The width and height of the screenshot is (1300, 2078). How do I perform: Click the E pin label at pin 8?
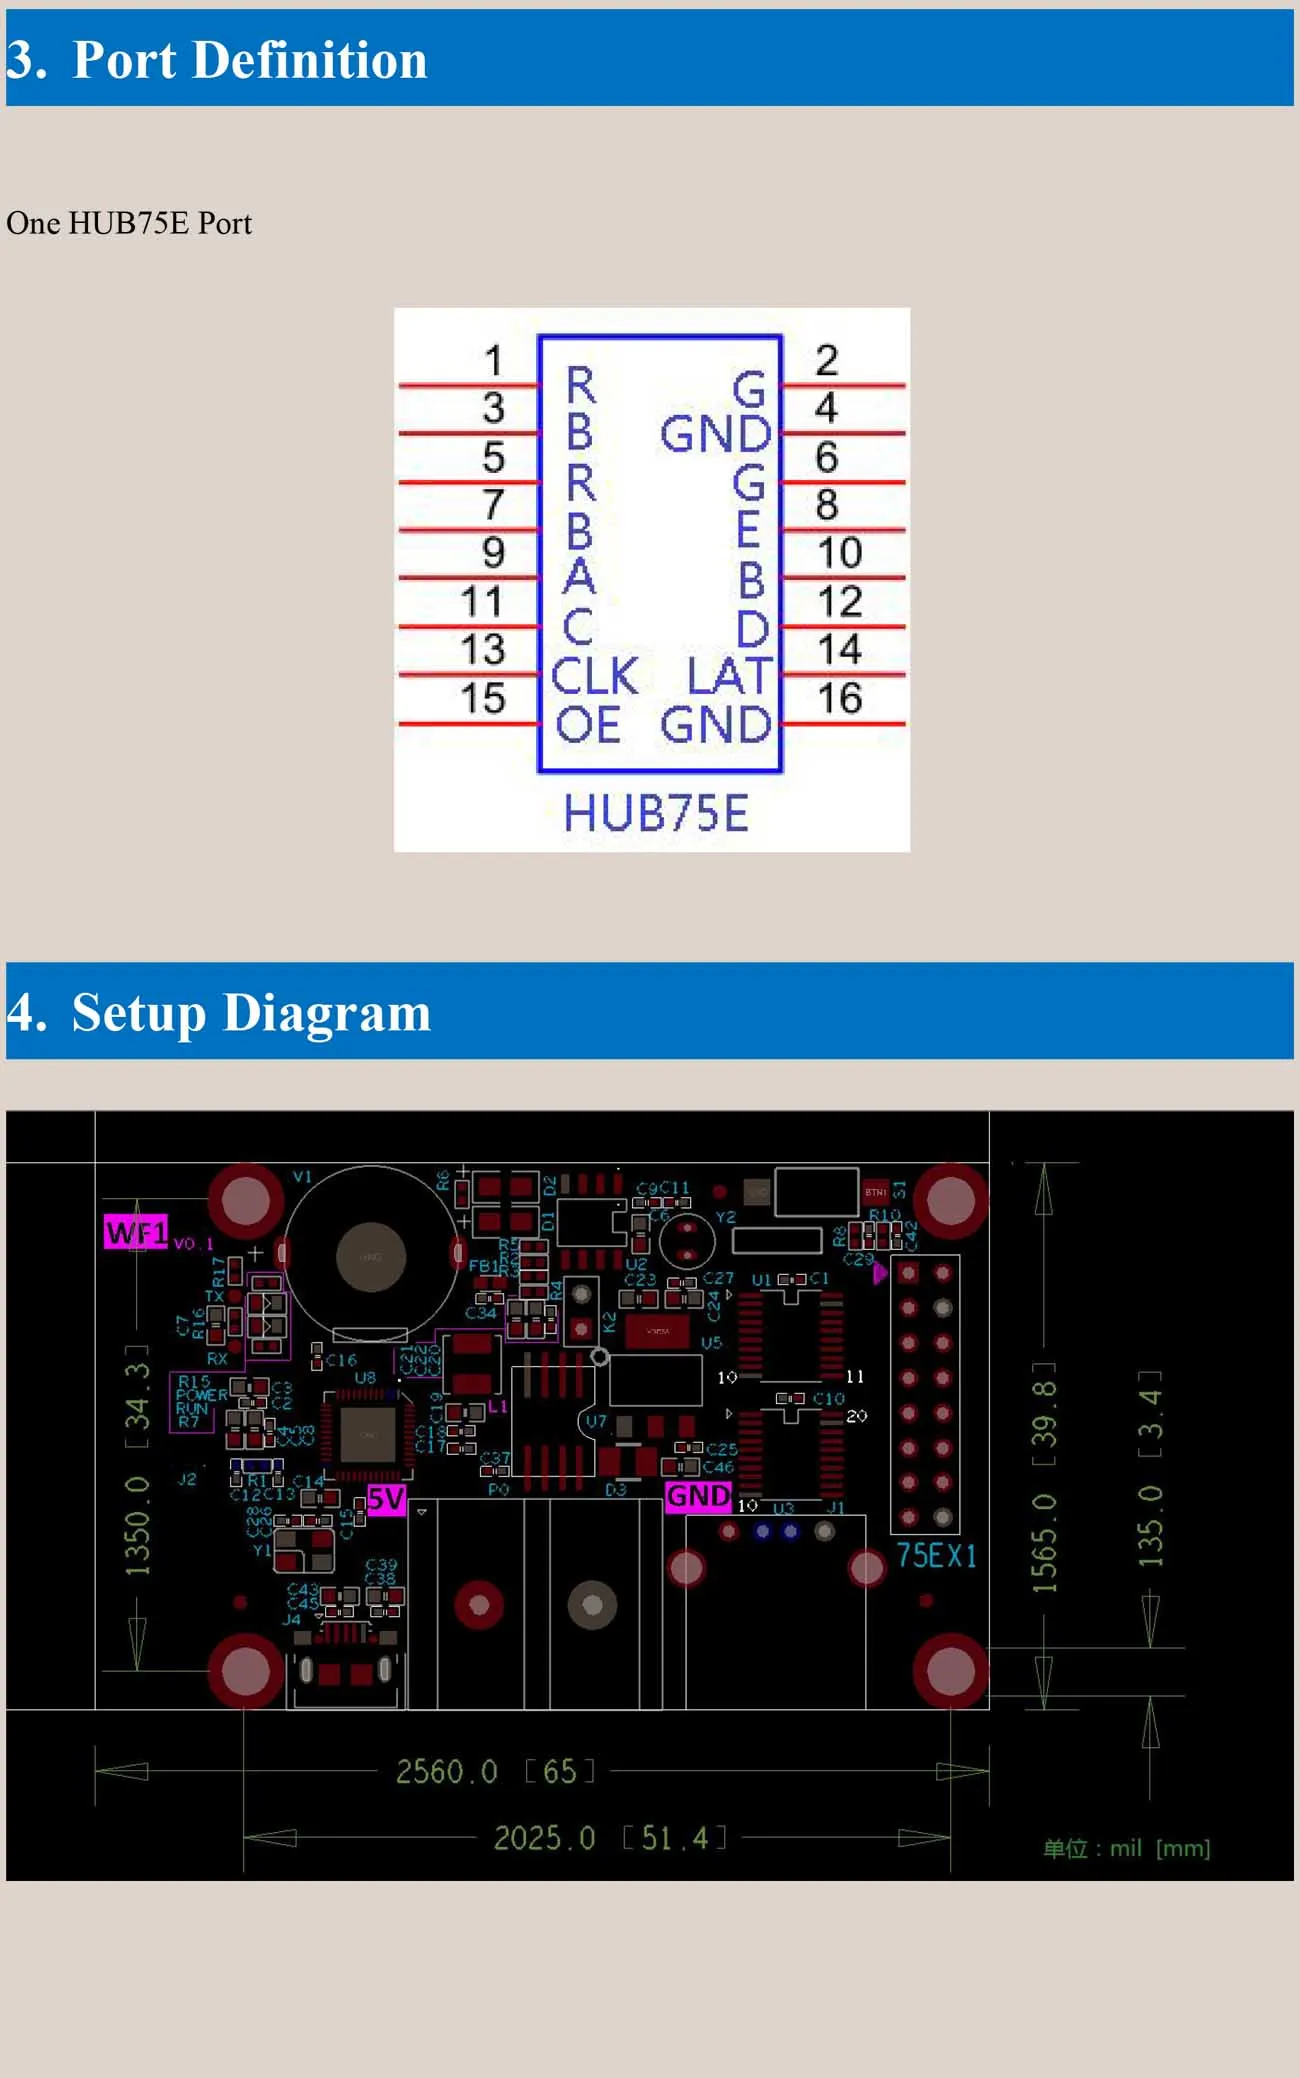click(749, 530)
